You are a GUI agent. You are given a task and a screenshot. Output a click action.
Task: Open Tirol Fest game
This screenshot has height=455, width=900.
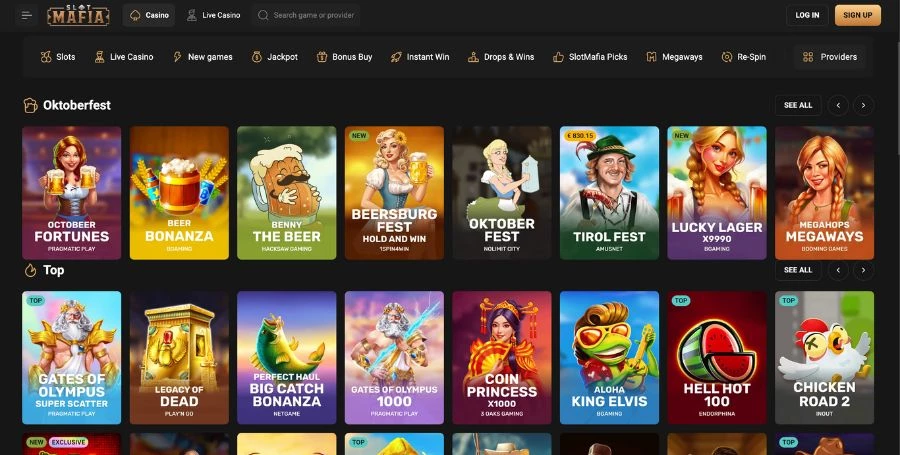tap(610, 193)
